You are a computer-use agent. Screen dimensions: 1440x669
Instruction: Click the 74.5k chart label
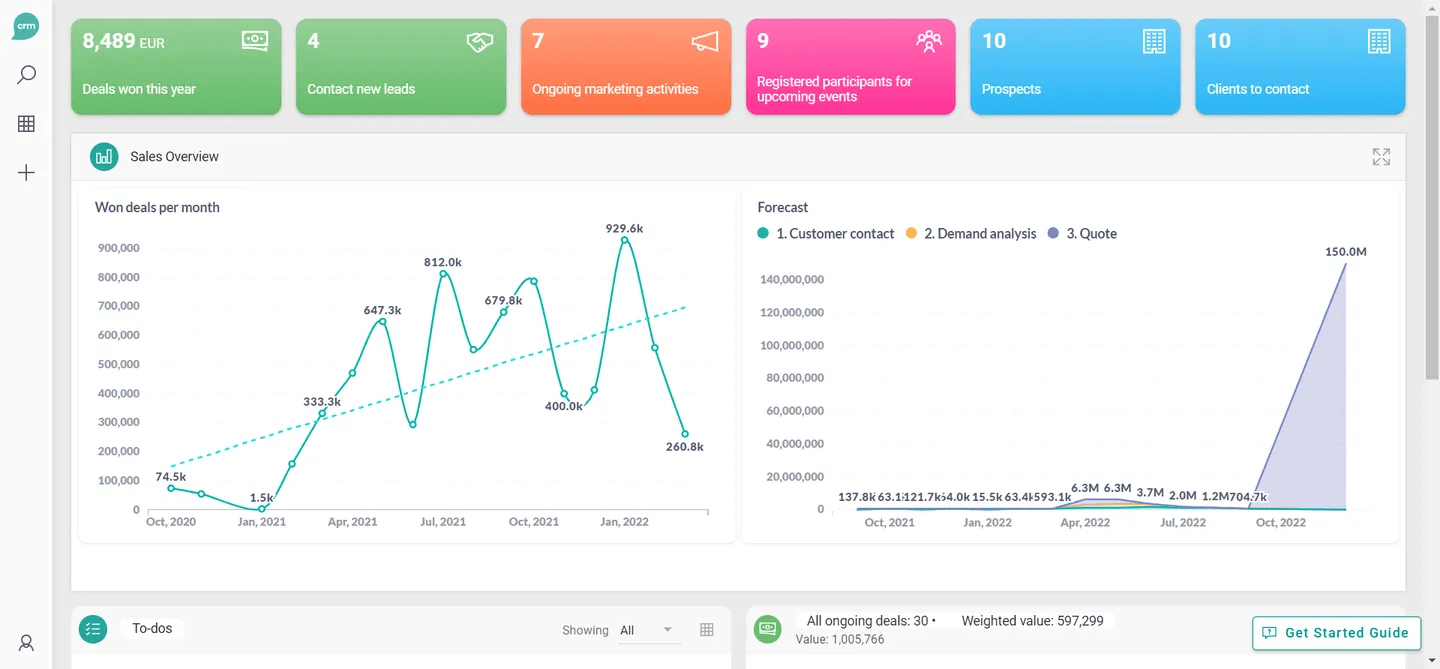pos(171,477)
